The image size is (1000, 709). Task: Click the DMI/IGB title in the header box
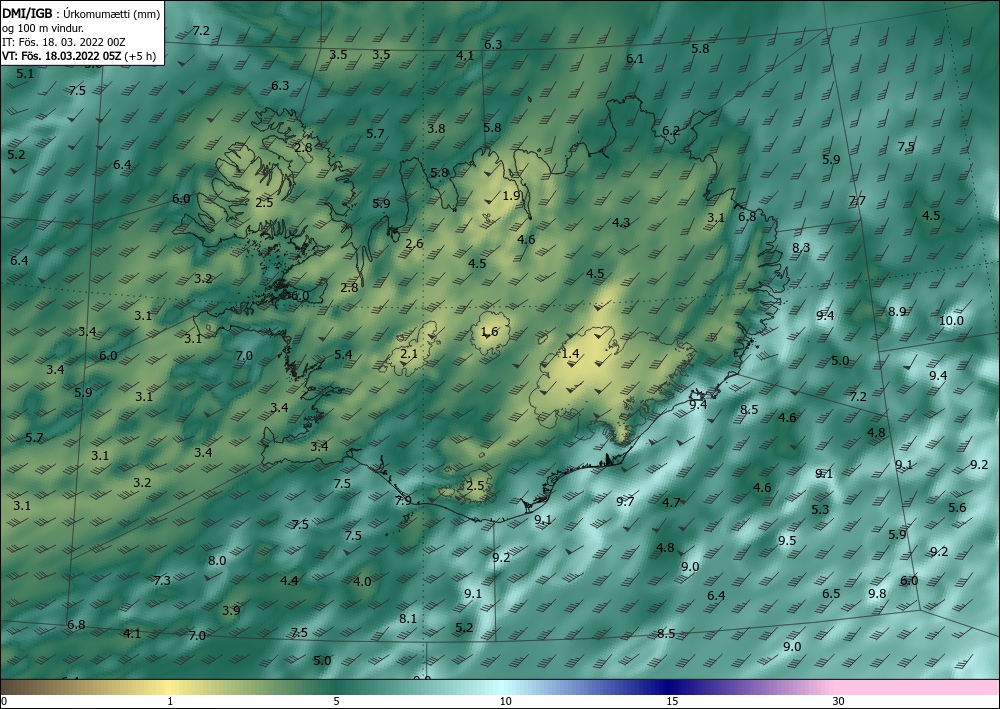tap(27, 12)
